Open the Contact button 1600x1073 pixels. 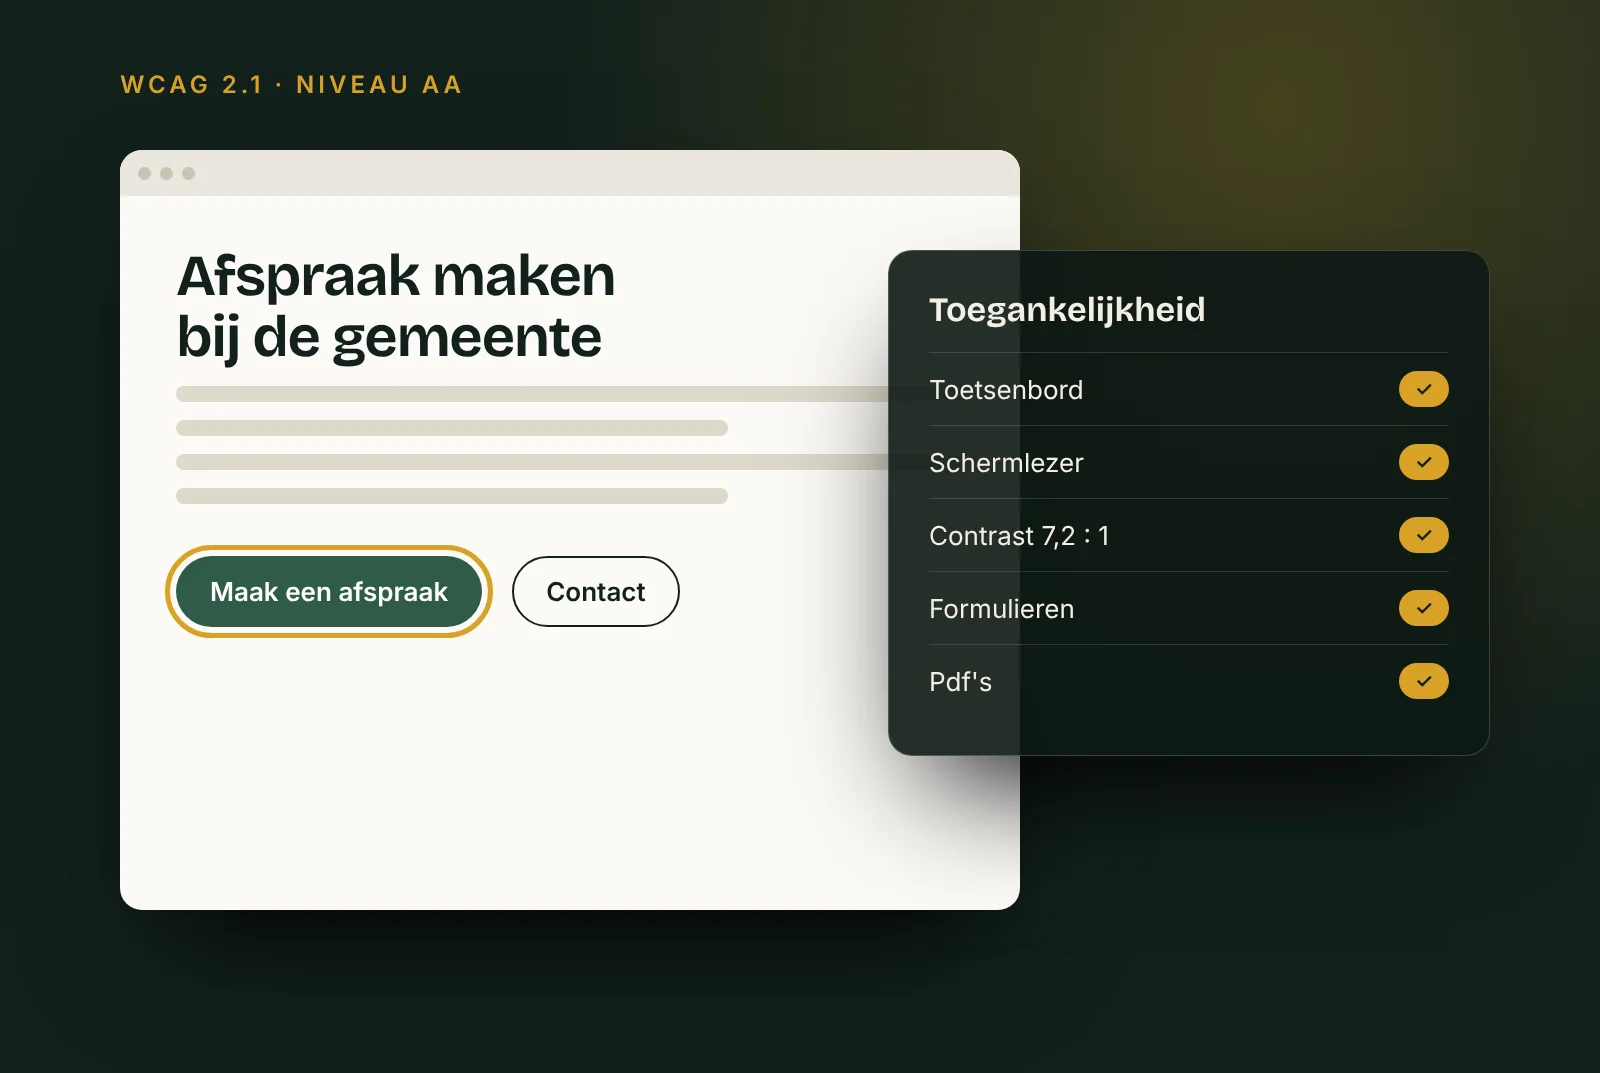coord(596,592)
